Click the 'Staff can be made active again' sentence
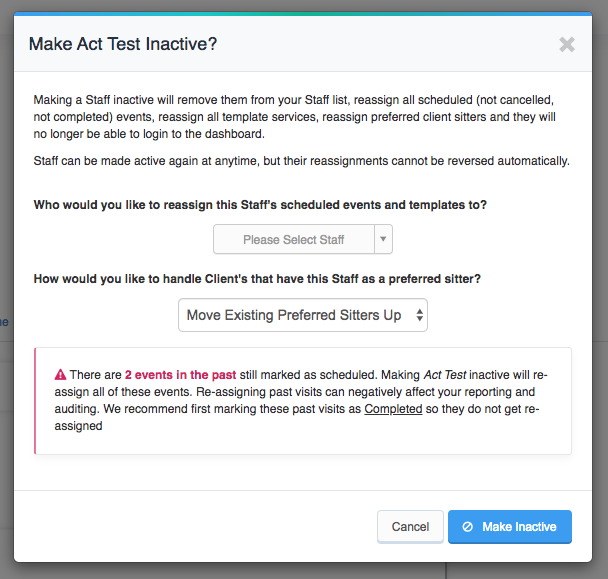608x579 pixels. (x=301, y=161)
